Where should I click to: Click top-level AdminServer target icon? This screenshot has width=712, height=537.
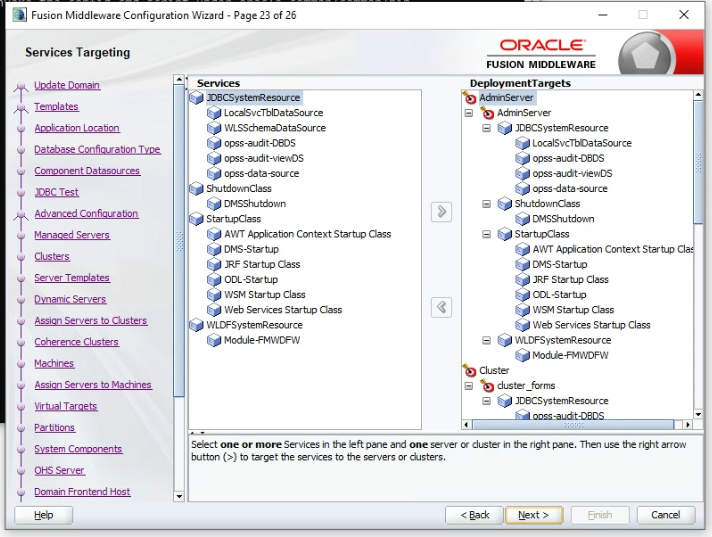[x=469, y=97]
